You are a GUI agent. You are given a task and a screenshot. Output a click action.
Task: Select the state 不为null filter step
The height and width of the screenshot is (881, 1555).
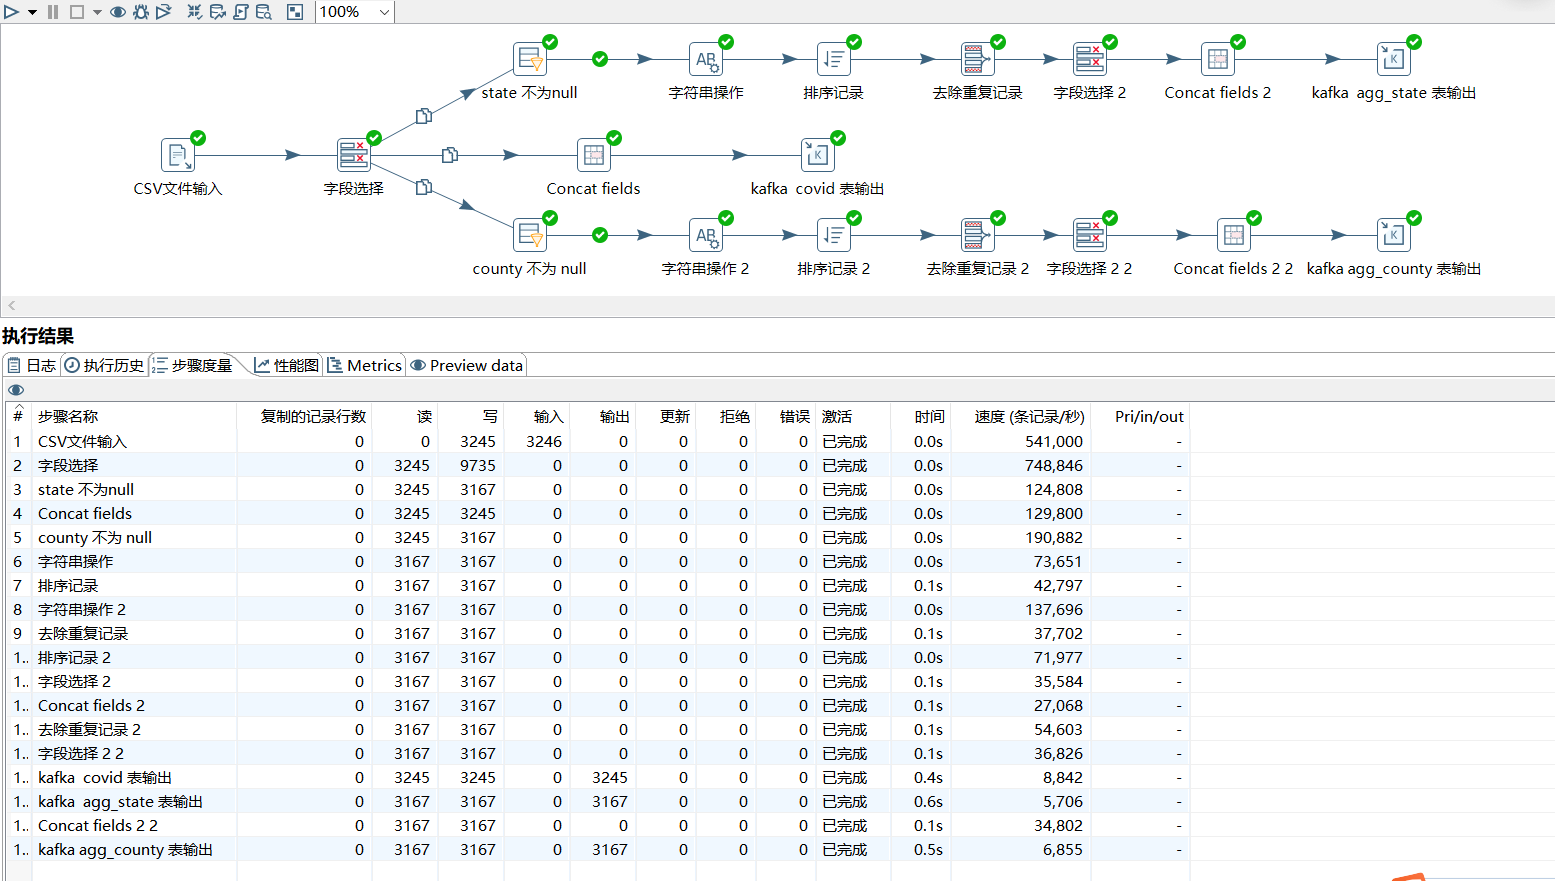pyautogui.click(x=529, y=59)
